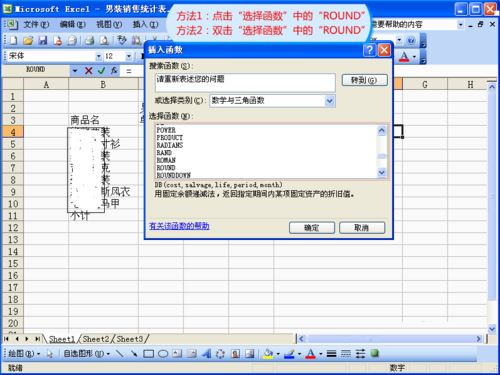Image resolution: width=500 pixels, height=375 pixels.
Task: Select RADIANS in the function list
Action: pyautogui.click(x=170, y=145)
